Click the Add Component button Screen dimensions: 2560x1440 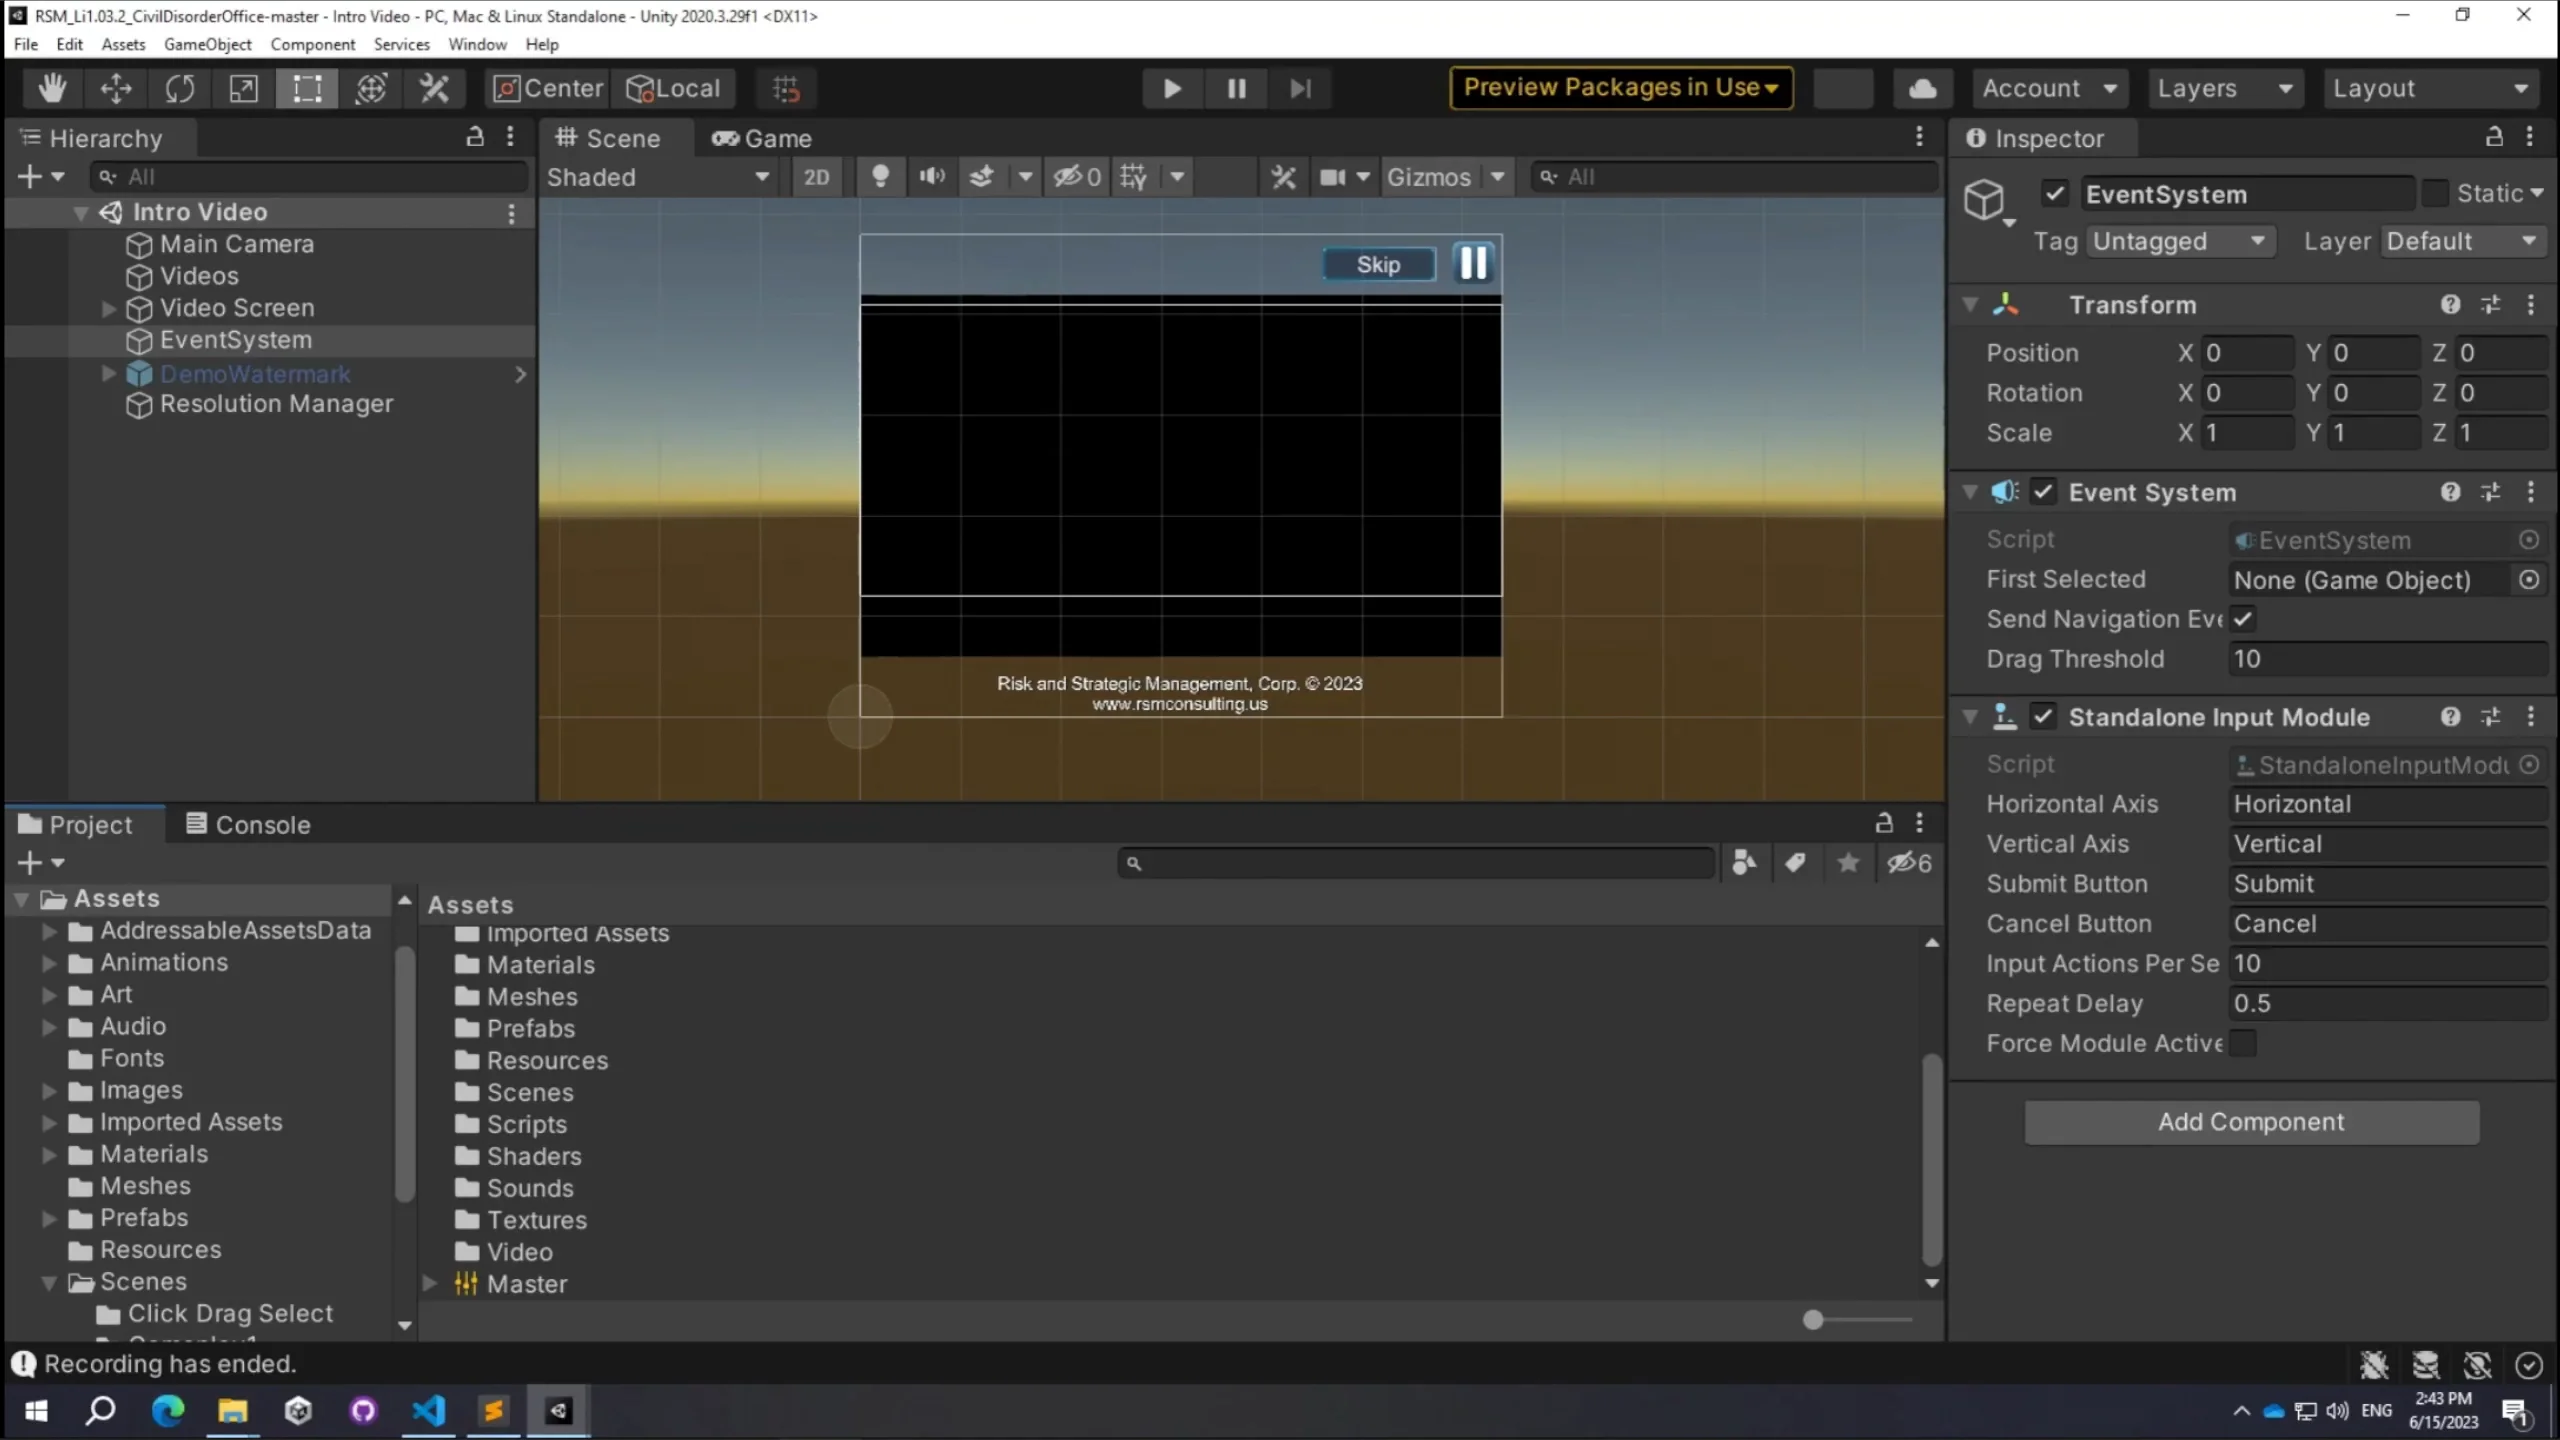(x=2250, y=1122)
